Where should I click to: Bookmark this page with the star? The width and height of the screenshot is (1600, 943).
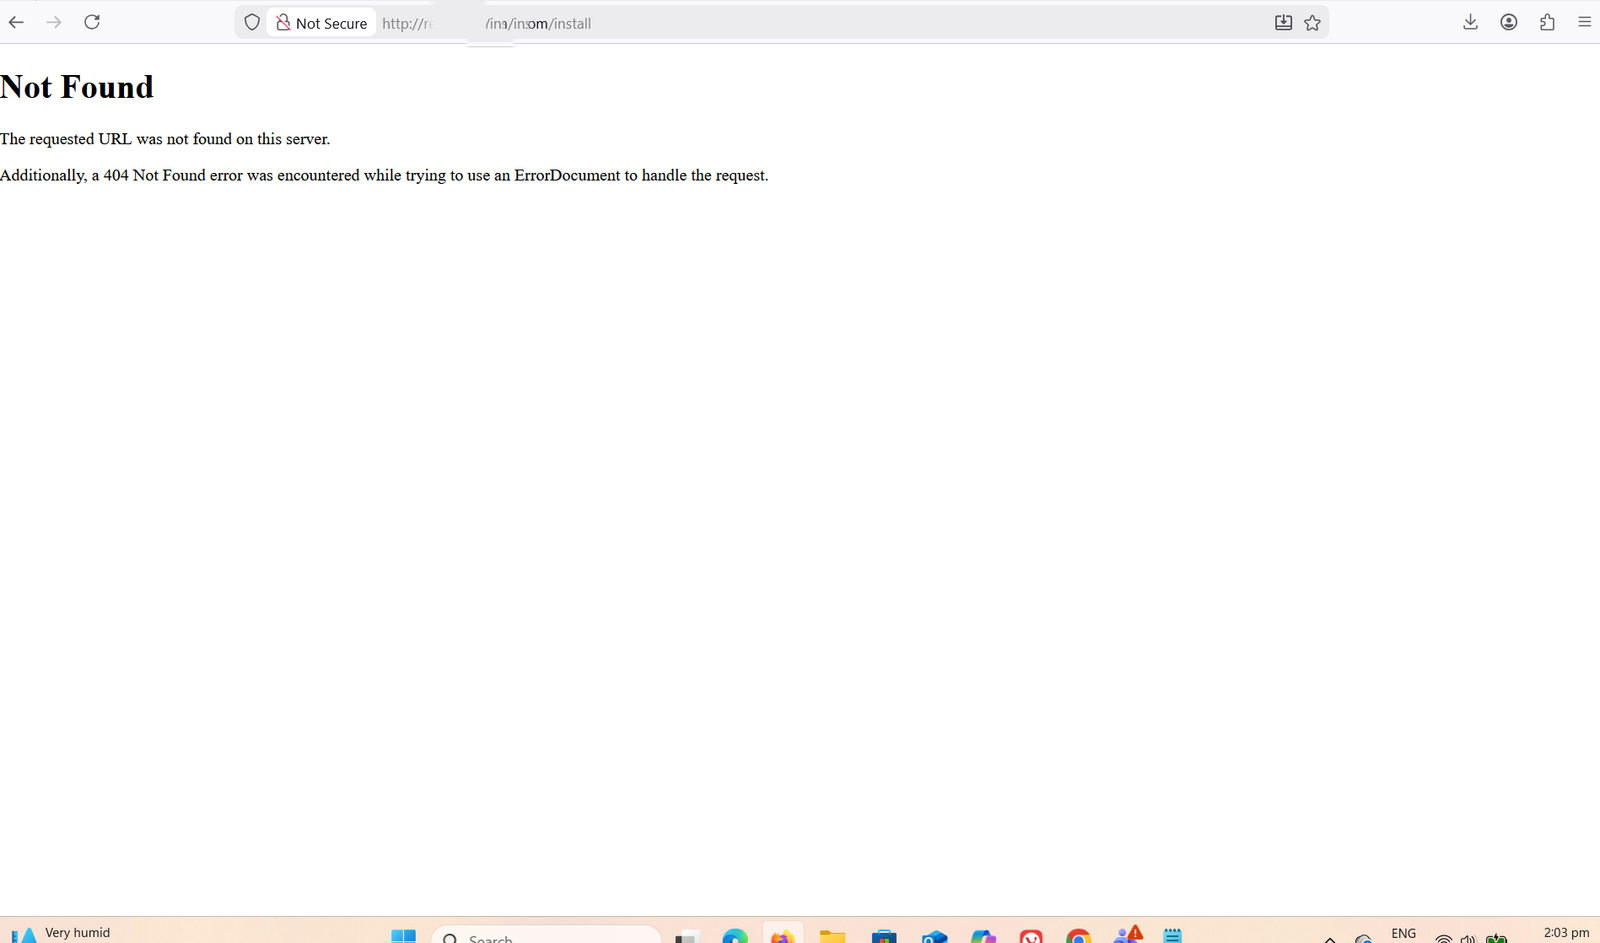click(x=1312, y=23)
